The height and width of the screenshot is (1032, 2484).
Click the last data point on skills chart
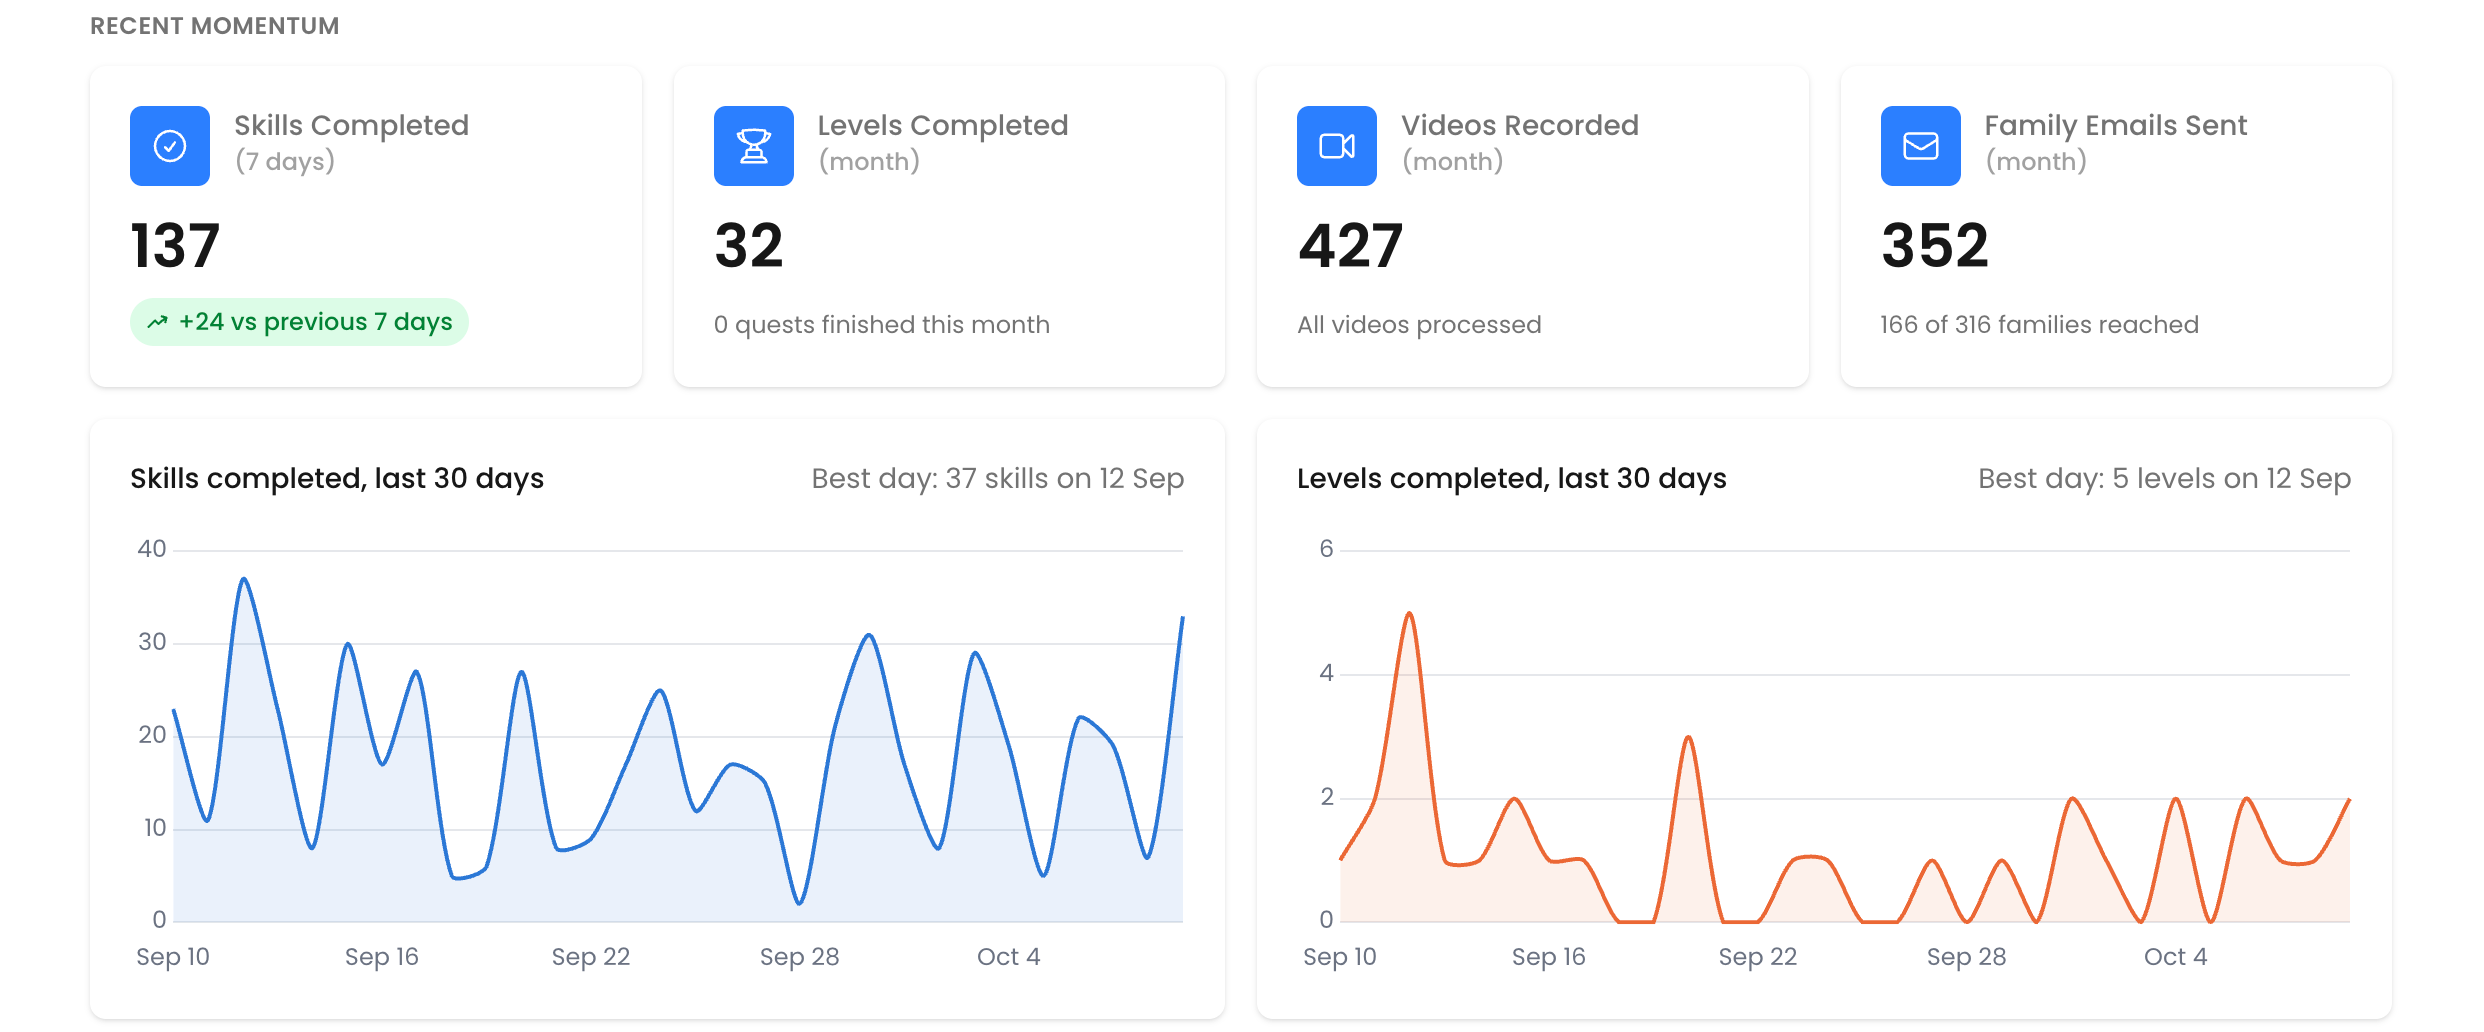tap(1182, 619)
